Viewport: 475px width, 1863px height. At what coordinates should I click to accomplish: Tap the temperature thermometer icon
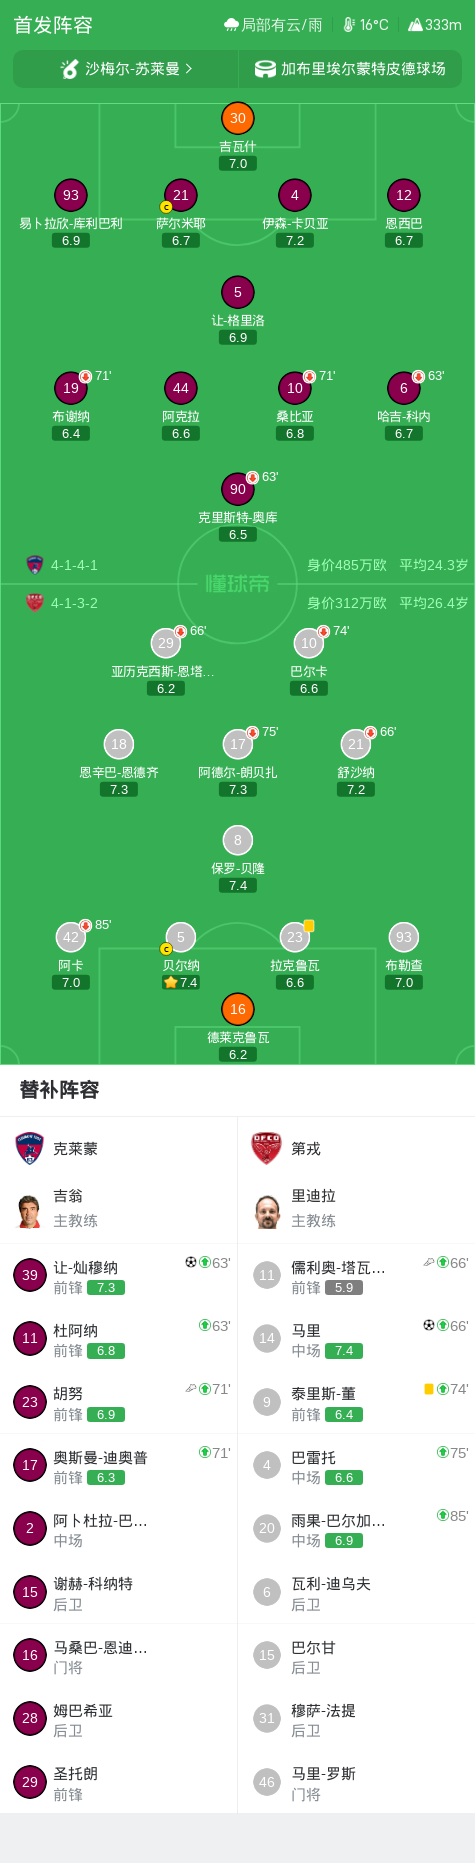(x=349, y=25)
